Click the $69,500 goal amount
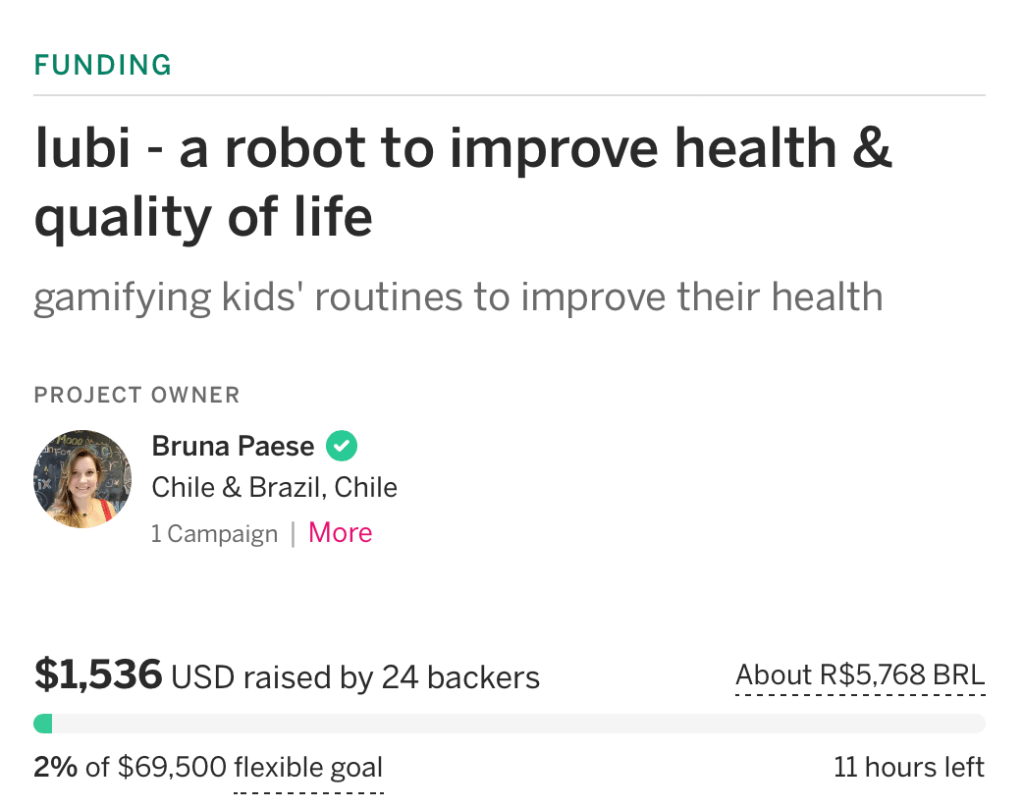 (x=172, y=768)
